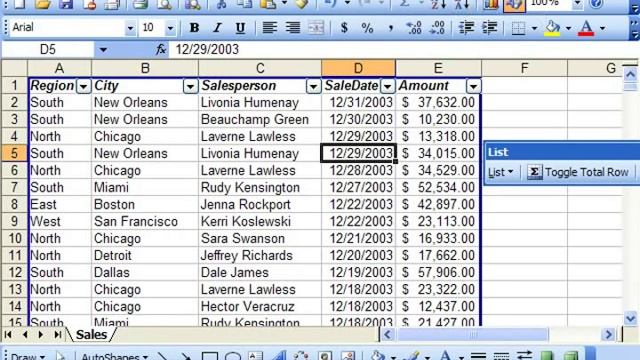Select column D header
Image resolution: width=640 pixels, height=360 pixels.
coord(358,68)
